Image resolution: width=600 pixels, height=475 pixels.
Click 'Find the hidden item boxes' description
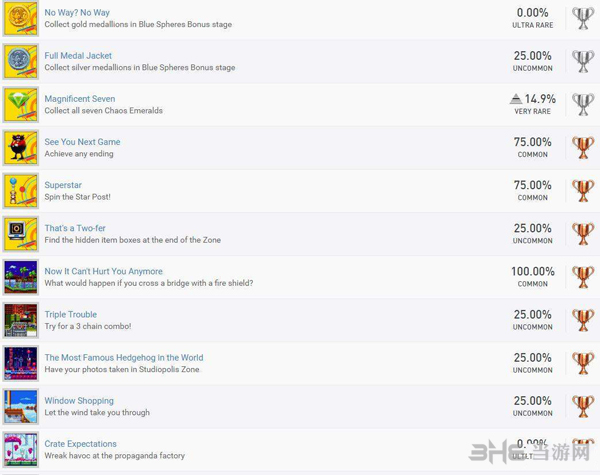coord(132,240)
